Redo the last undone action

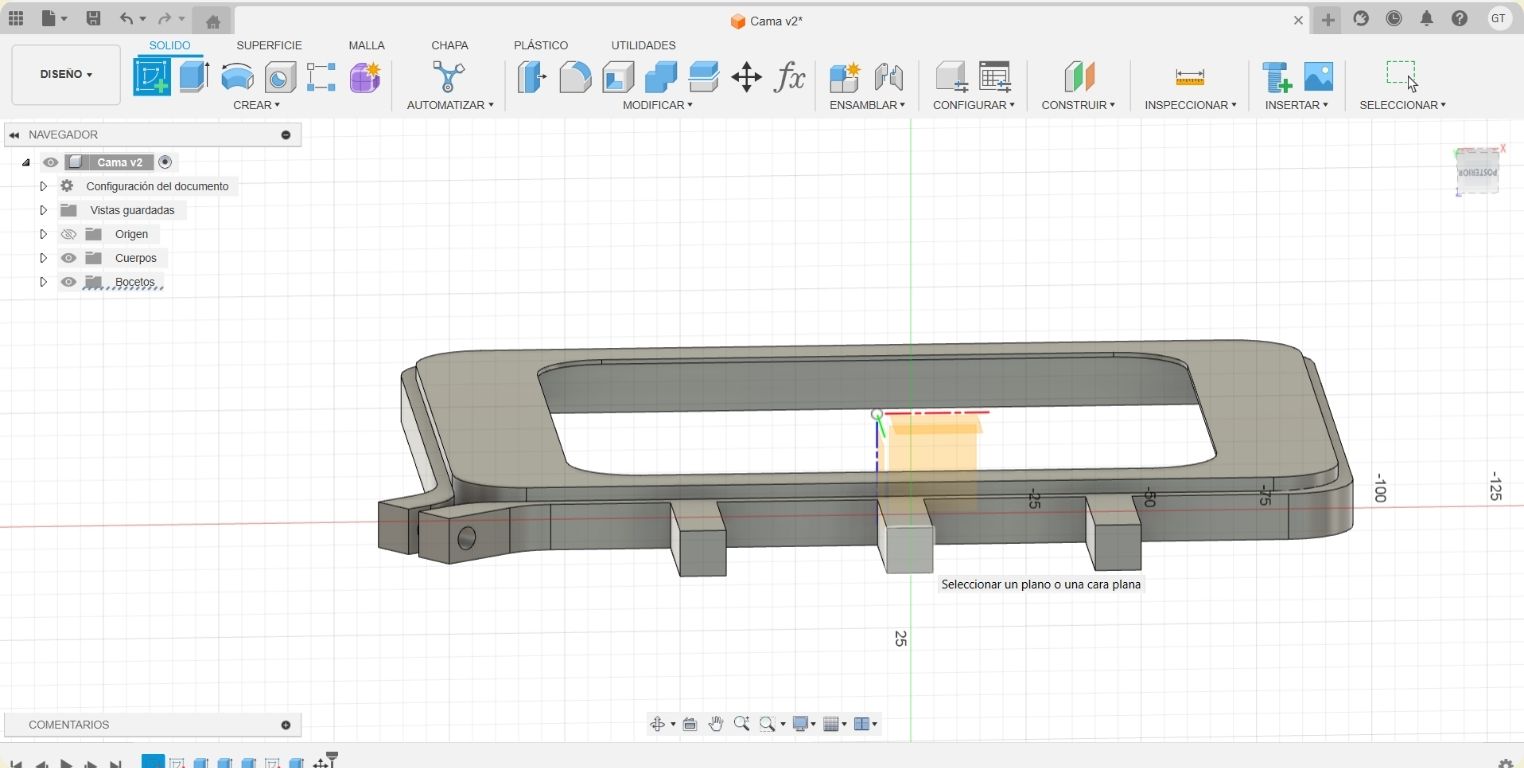pos(164,18)
